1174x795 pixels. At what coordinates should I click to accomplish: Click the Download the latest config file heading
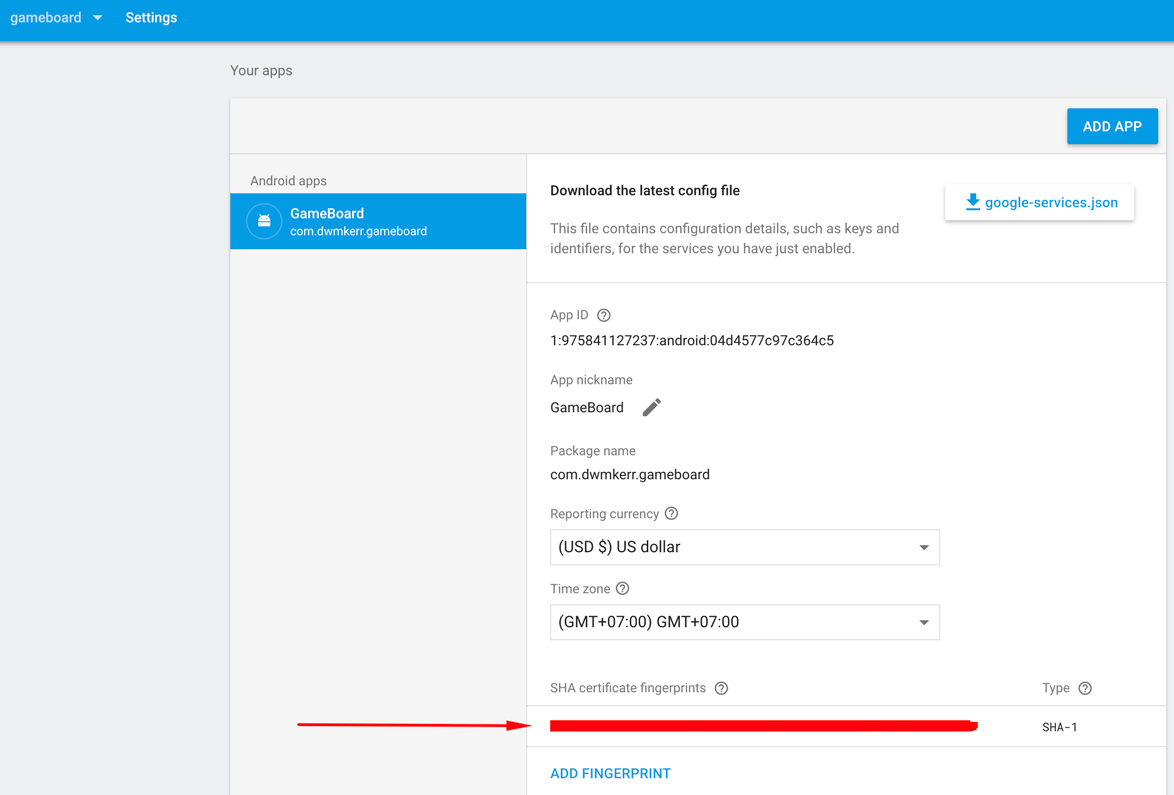coord(645,191)
